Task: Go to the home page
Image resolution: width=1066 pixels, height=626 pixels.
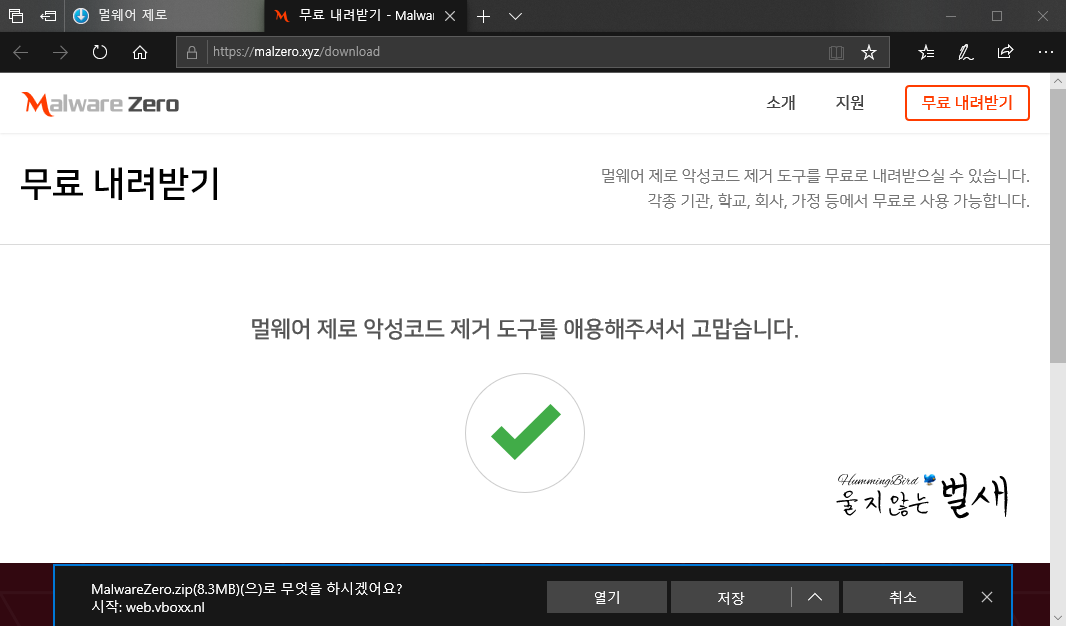Action: (140, 52)
